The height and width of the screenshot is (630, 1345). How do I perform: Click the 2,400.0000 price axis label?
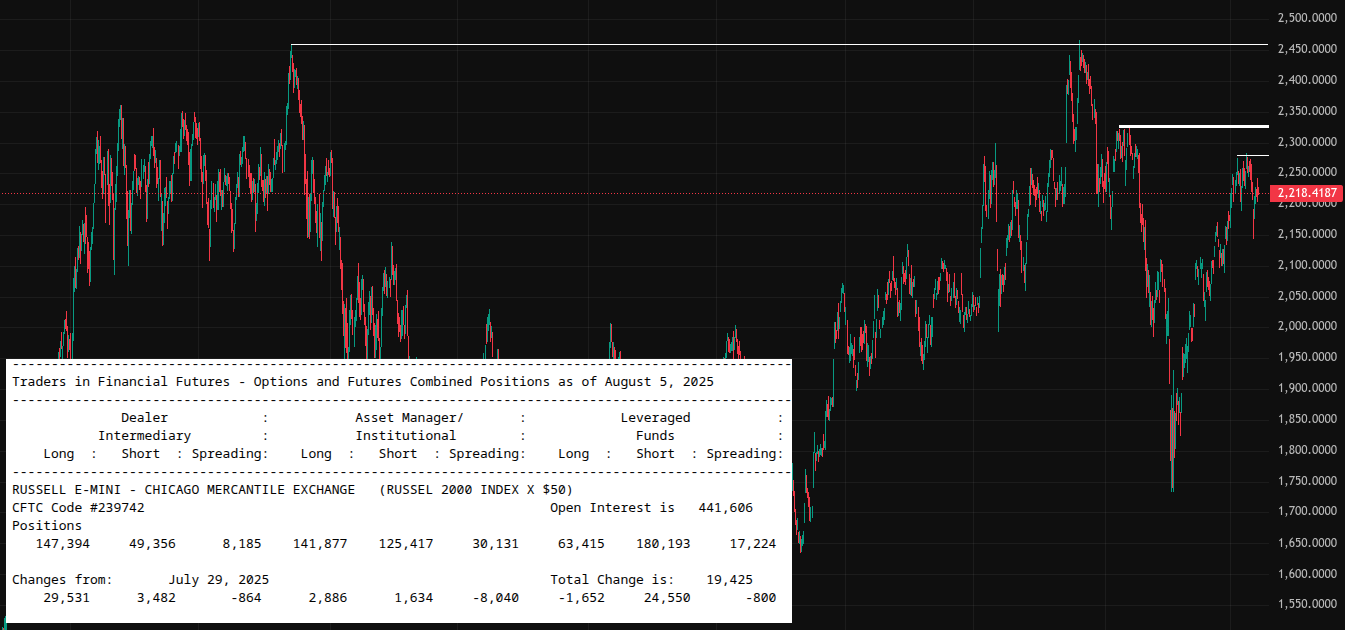pos(1308,80)
